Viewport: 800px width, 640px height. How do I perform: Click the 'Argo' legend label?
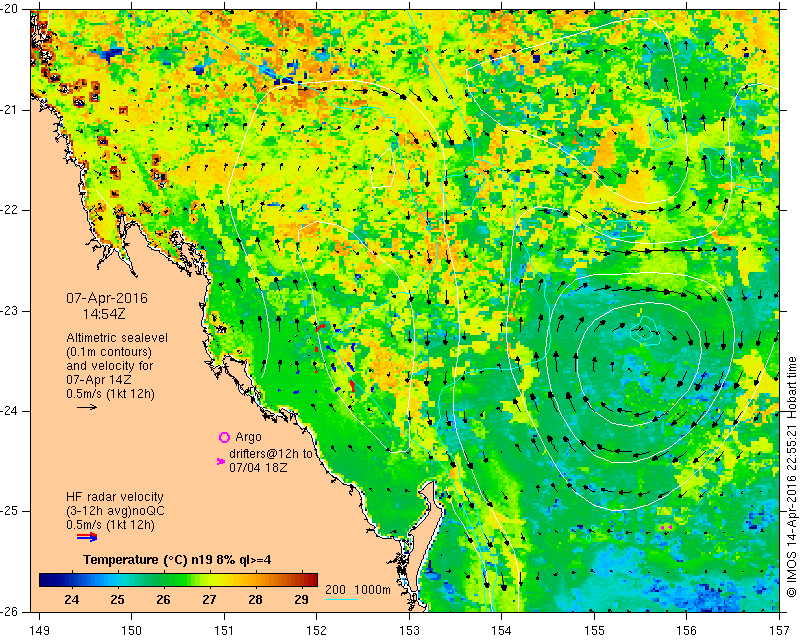click(248, 437)
